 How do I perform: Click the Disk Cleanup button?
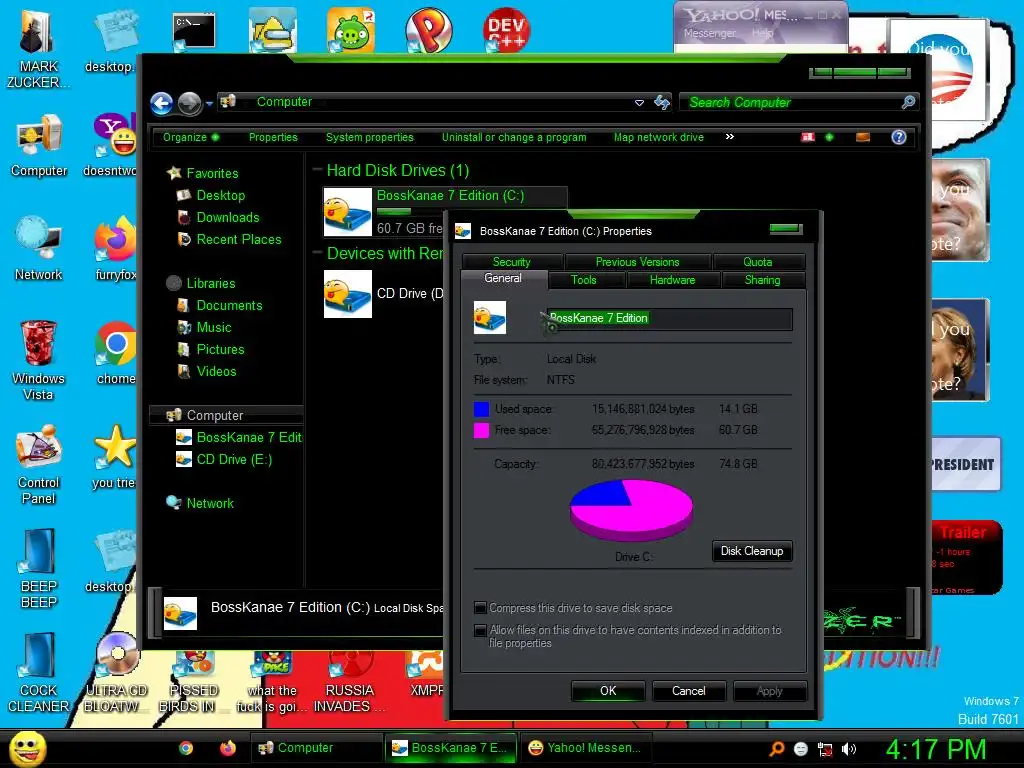[x=752, y=551]
